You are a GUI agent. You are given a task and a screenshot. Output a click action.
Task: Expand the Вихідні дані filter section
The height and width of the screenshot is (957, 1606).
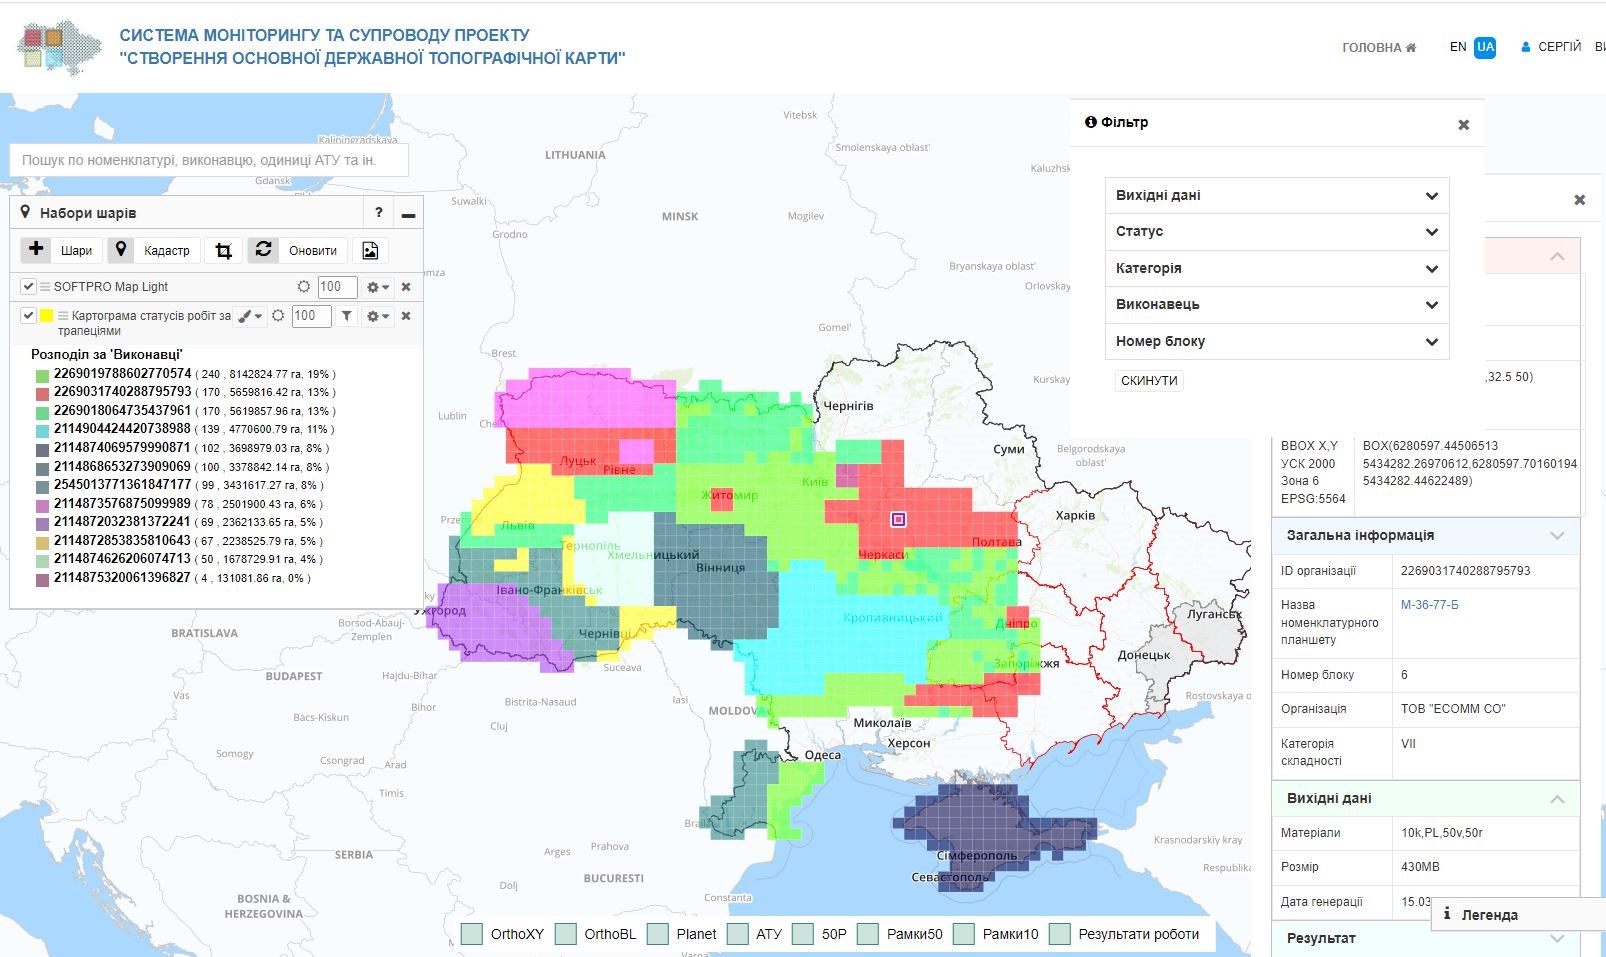(1277, 195)
